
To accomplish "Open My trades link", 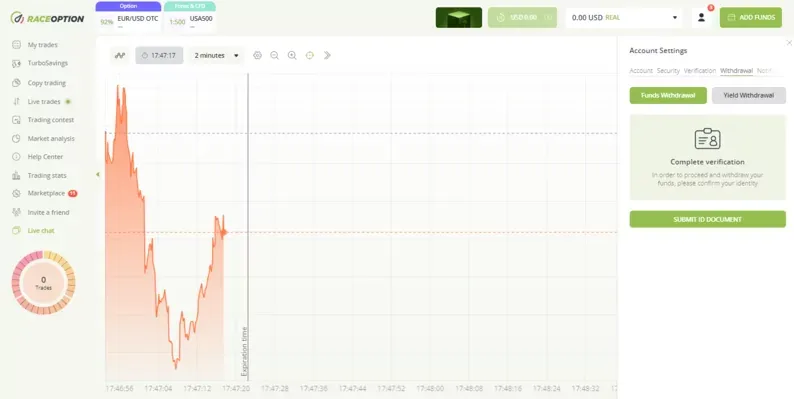I will click(43, 45).
